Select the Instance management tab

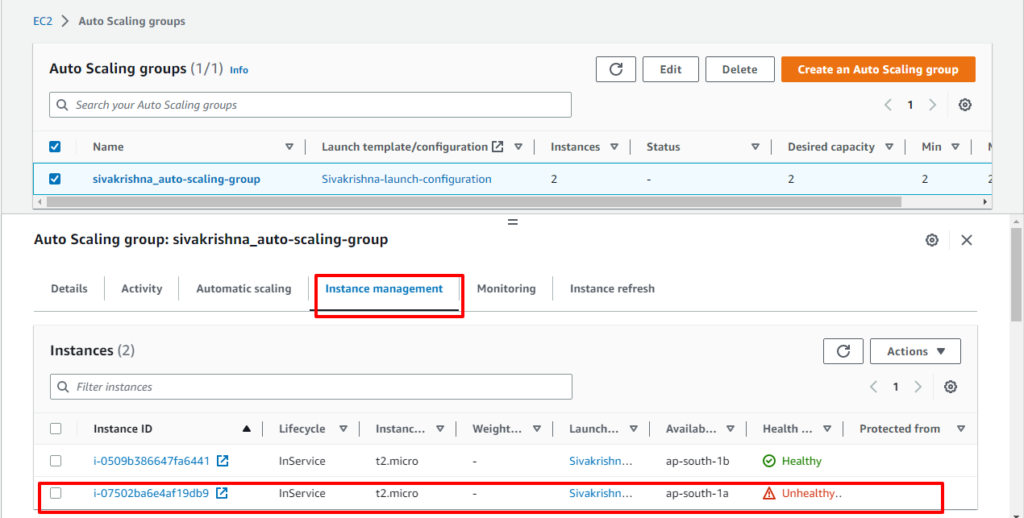point(384,289)
